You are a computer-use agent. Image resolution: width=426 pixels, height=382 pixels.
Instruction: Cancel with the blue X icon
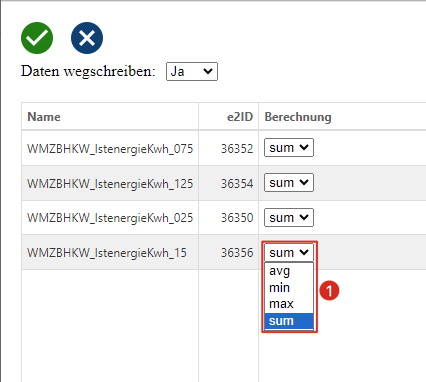(x=87, y=38)
